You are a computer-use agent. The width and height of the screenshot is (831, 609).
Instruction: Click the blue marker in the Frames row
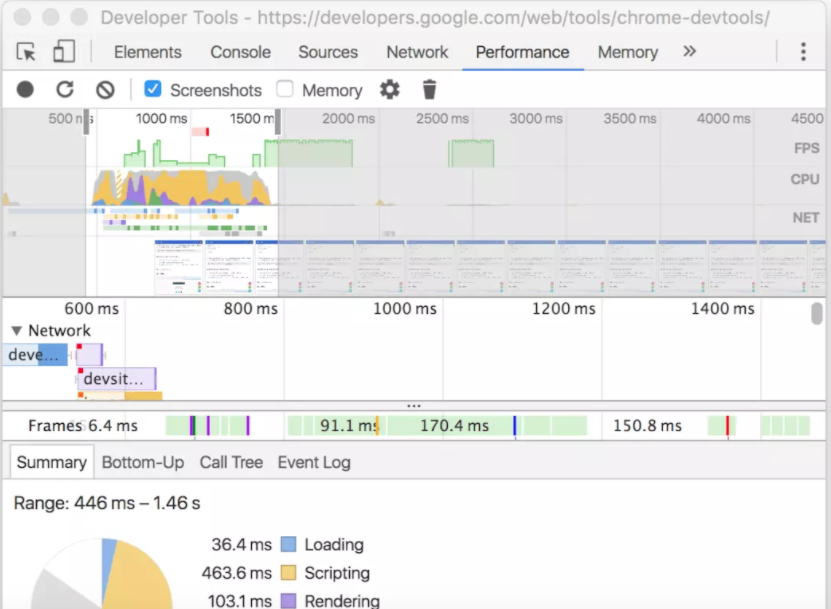[515, 426]
